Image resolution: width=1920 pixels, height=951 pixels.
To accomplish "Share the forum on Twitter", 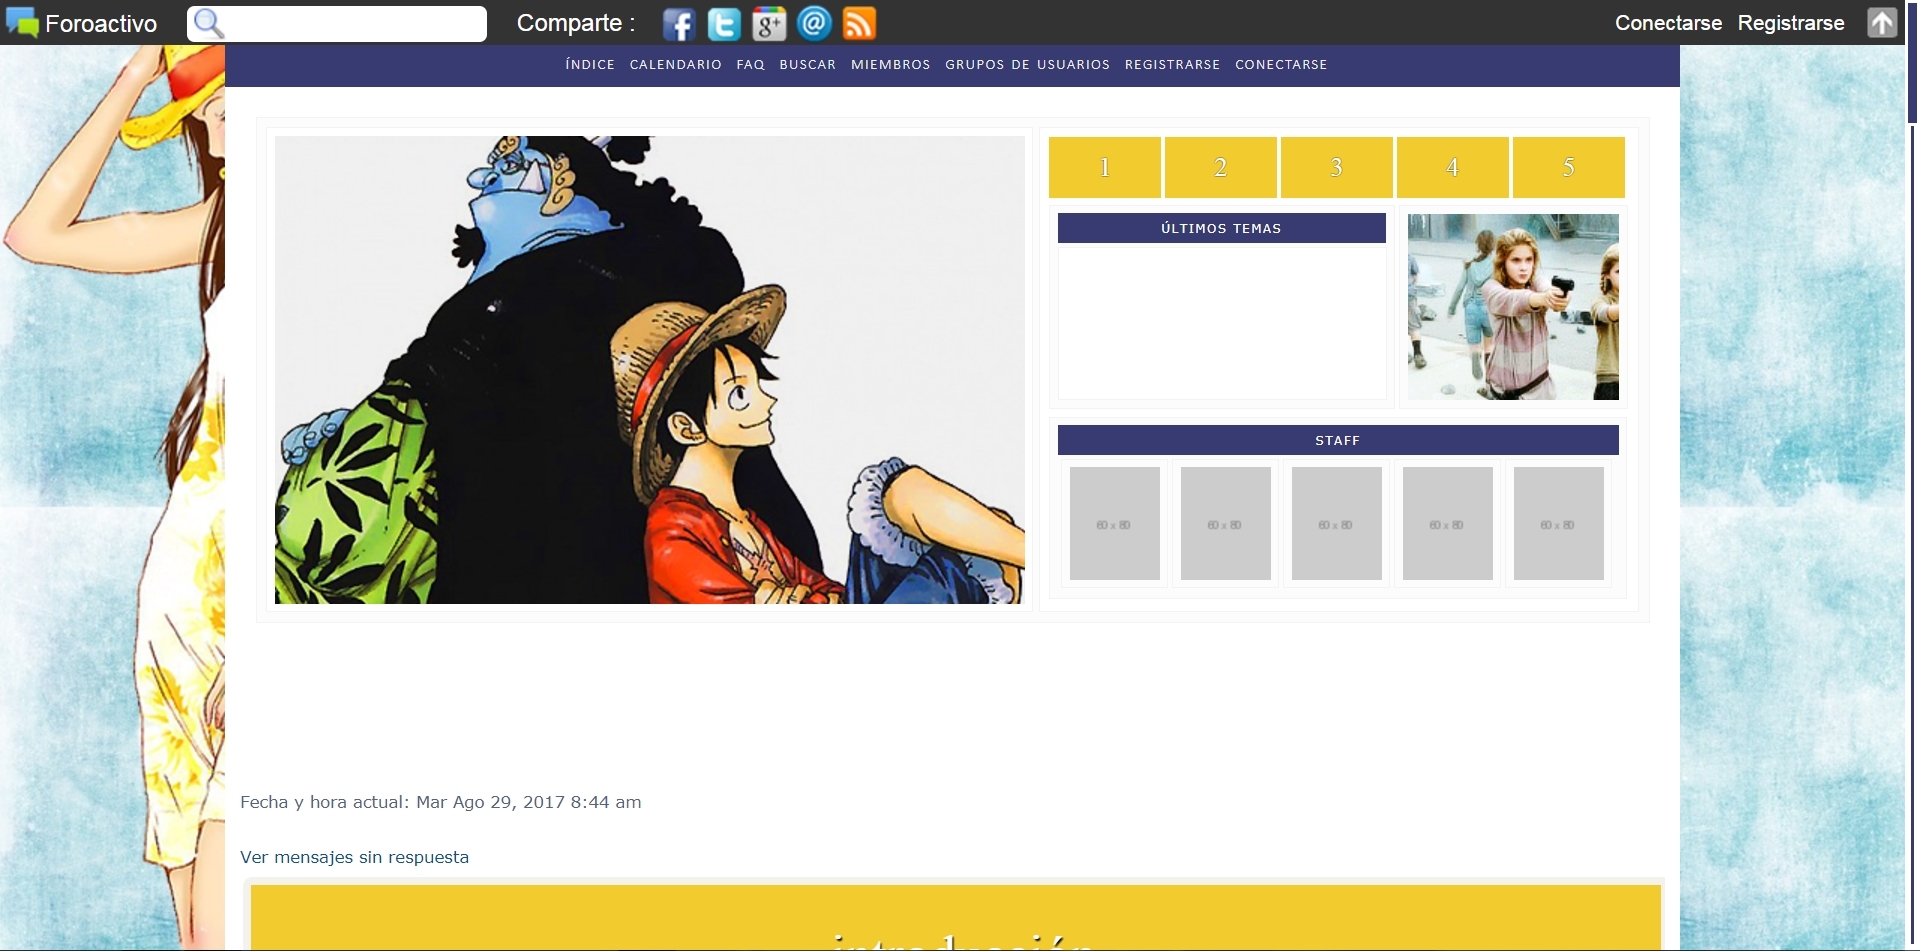I will [x=724, y=24].
